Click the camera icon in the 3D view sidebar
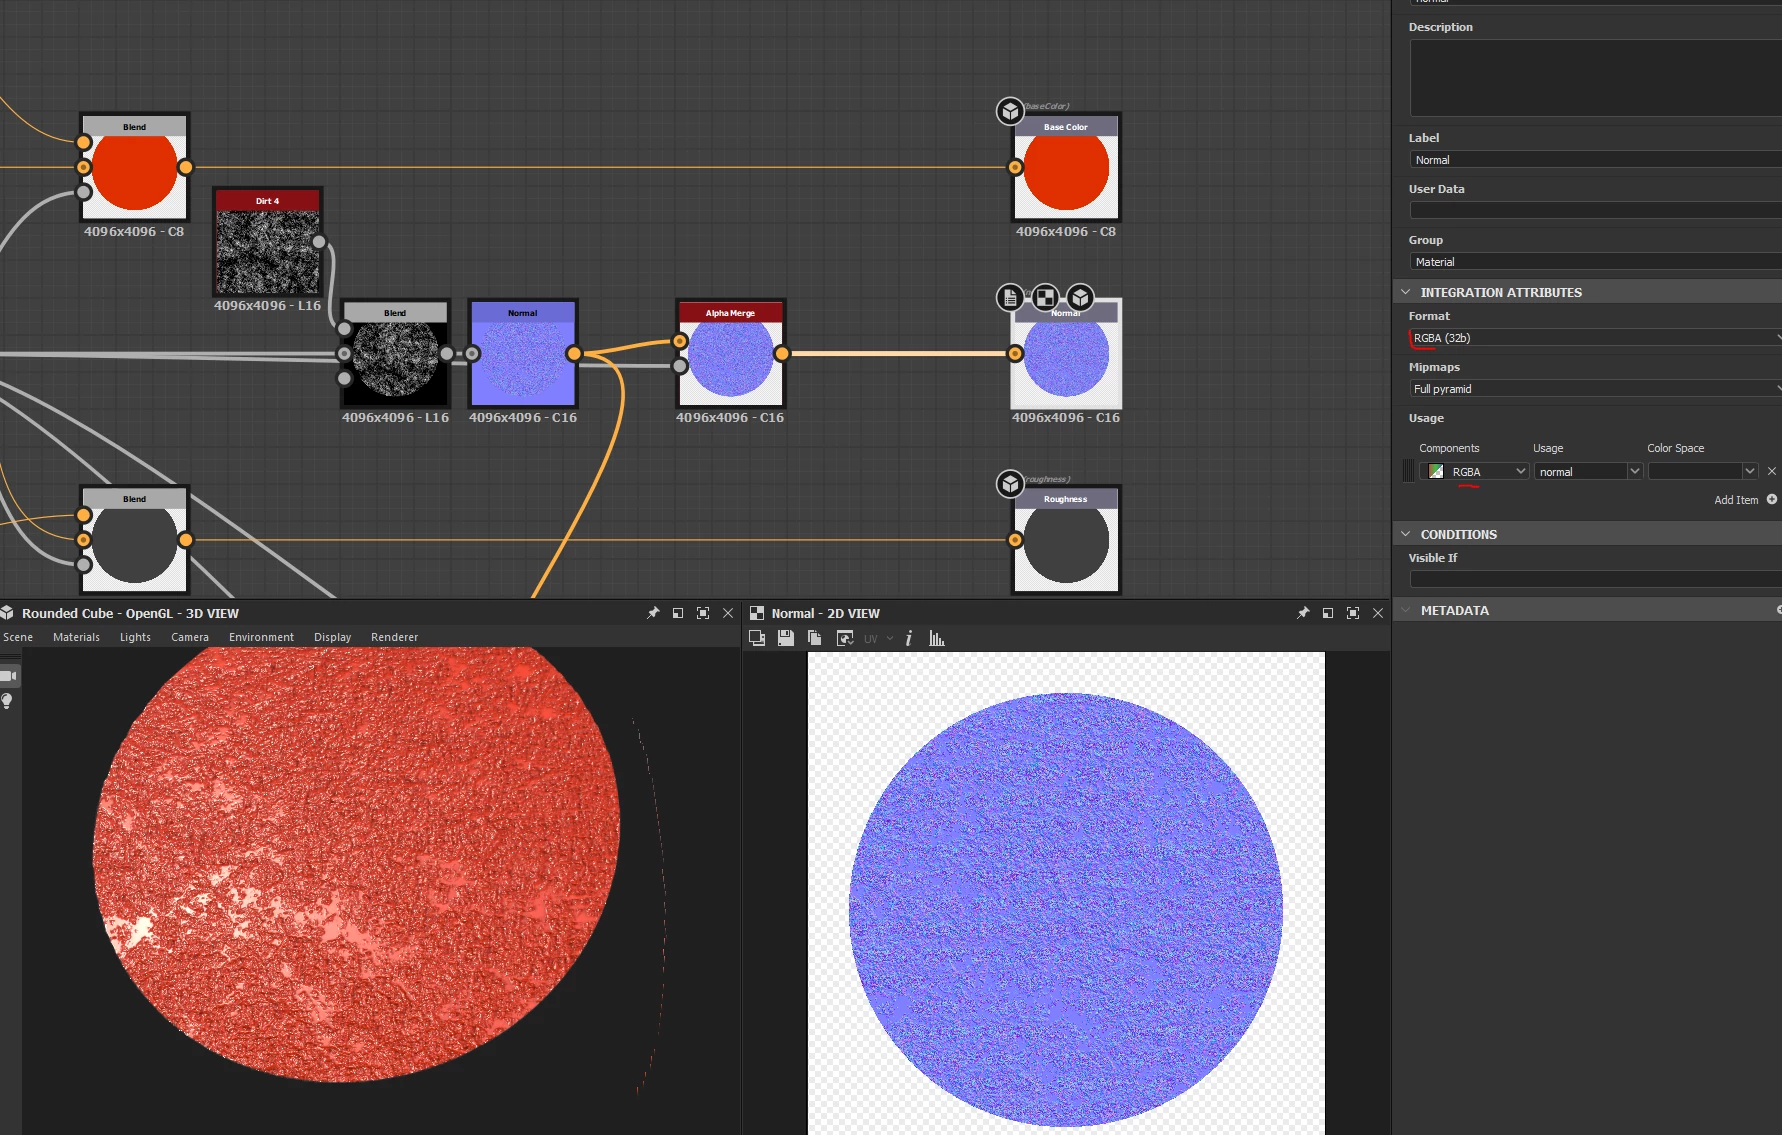Viewport: 1782px width, 1135px height. coord(9,676)
